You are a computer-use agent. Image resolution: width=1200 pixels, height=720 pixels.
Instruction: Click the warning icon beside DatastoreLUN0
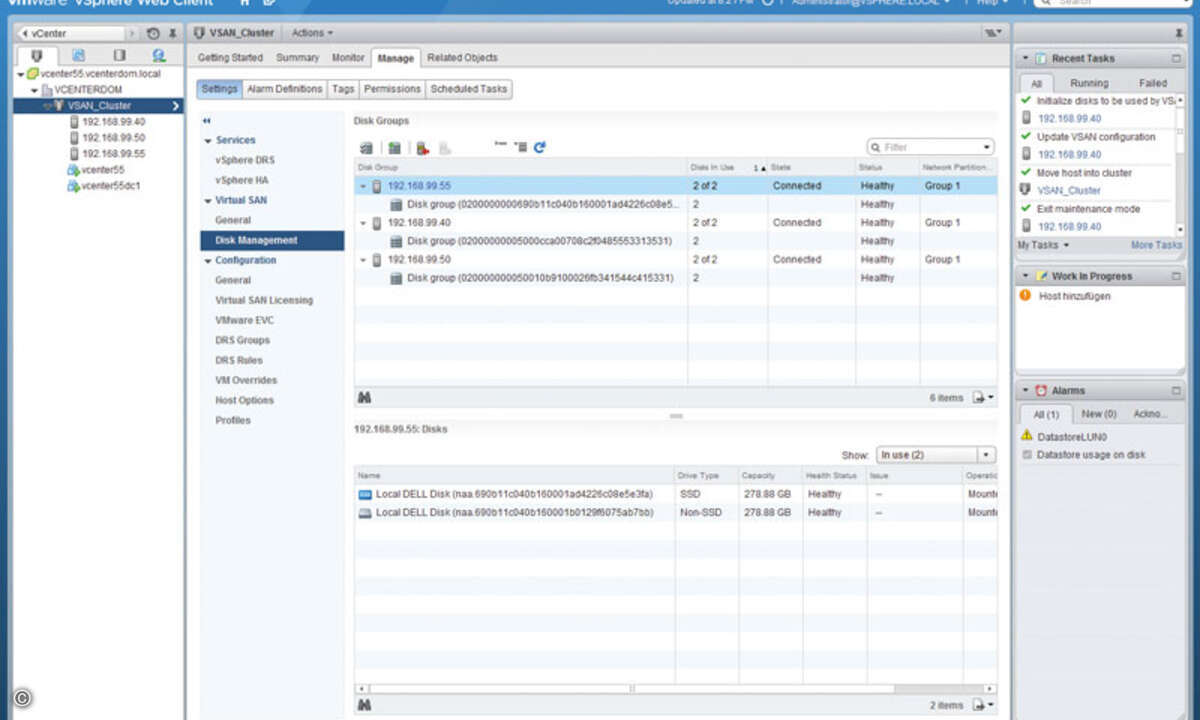[x=1027, y=436]
